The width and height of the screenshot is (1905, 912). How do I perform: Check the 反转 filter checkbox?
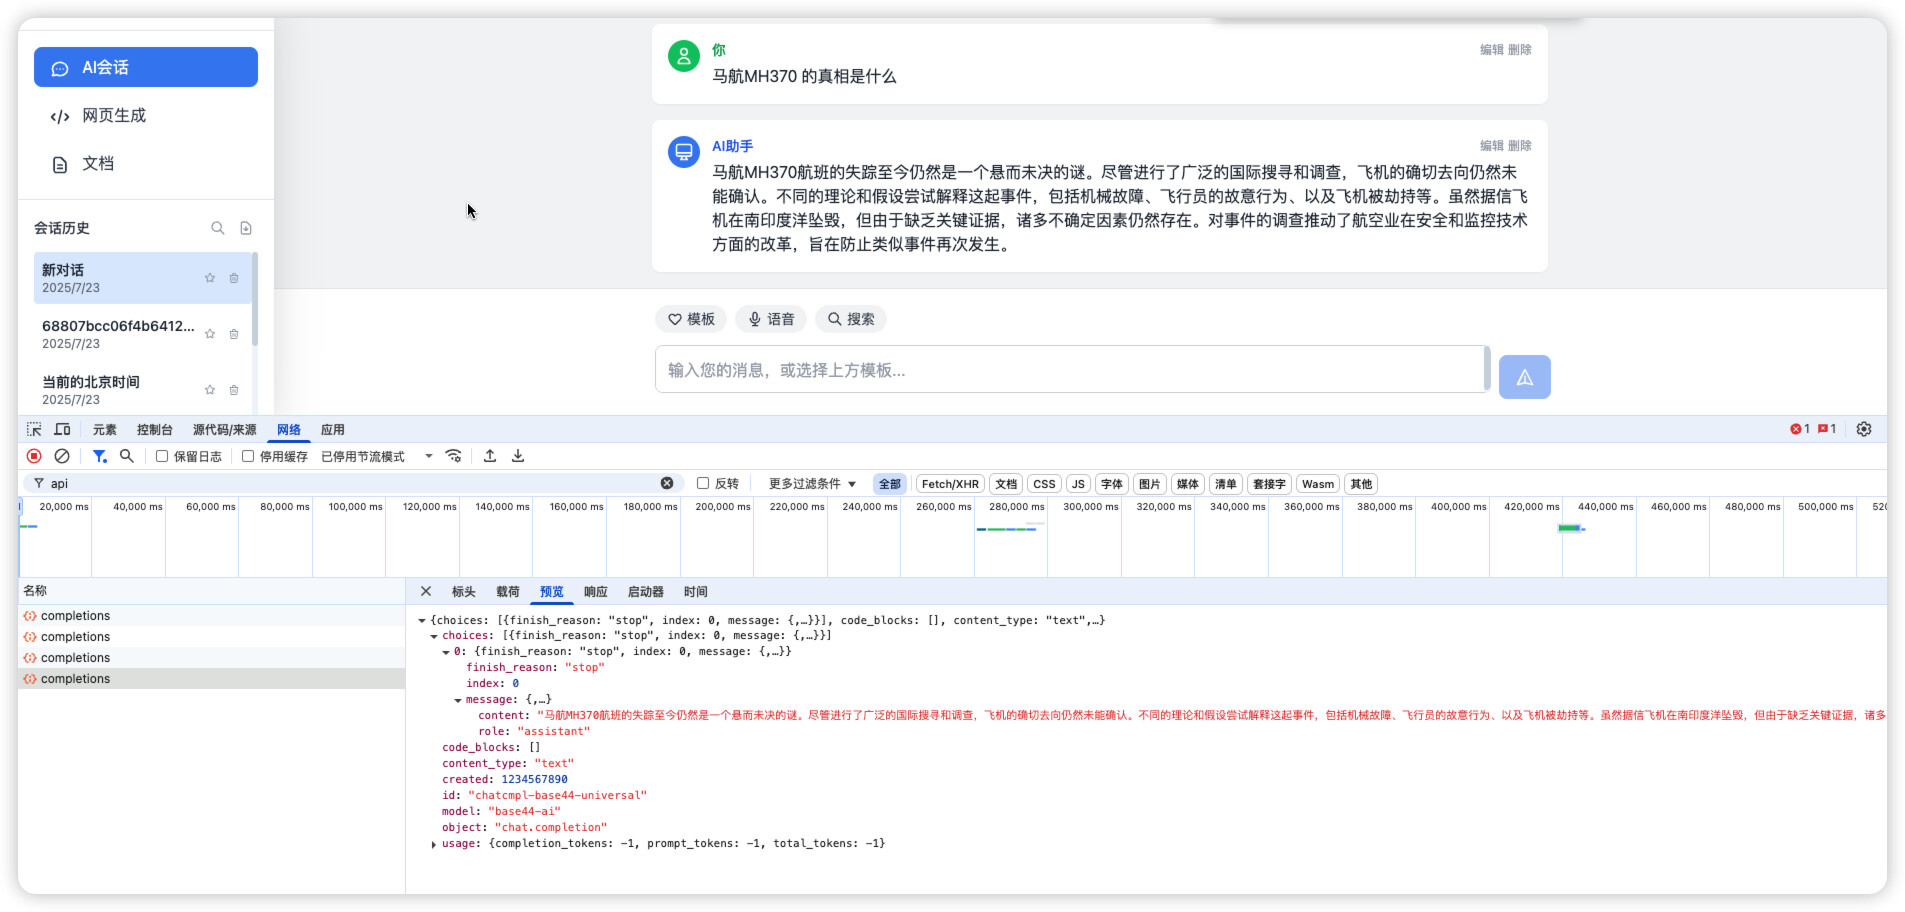pyautogui.click(x=703, y=483)
